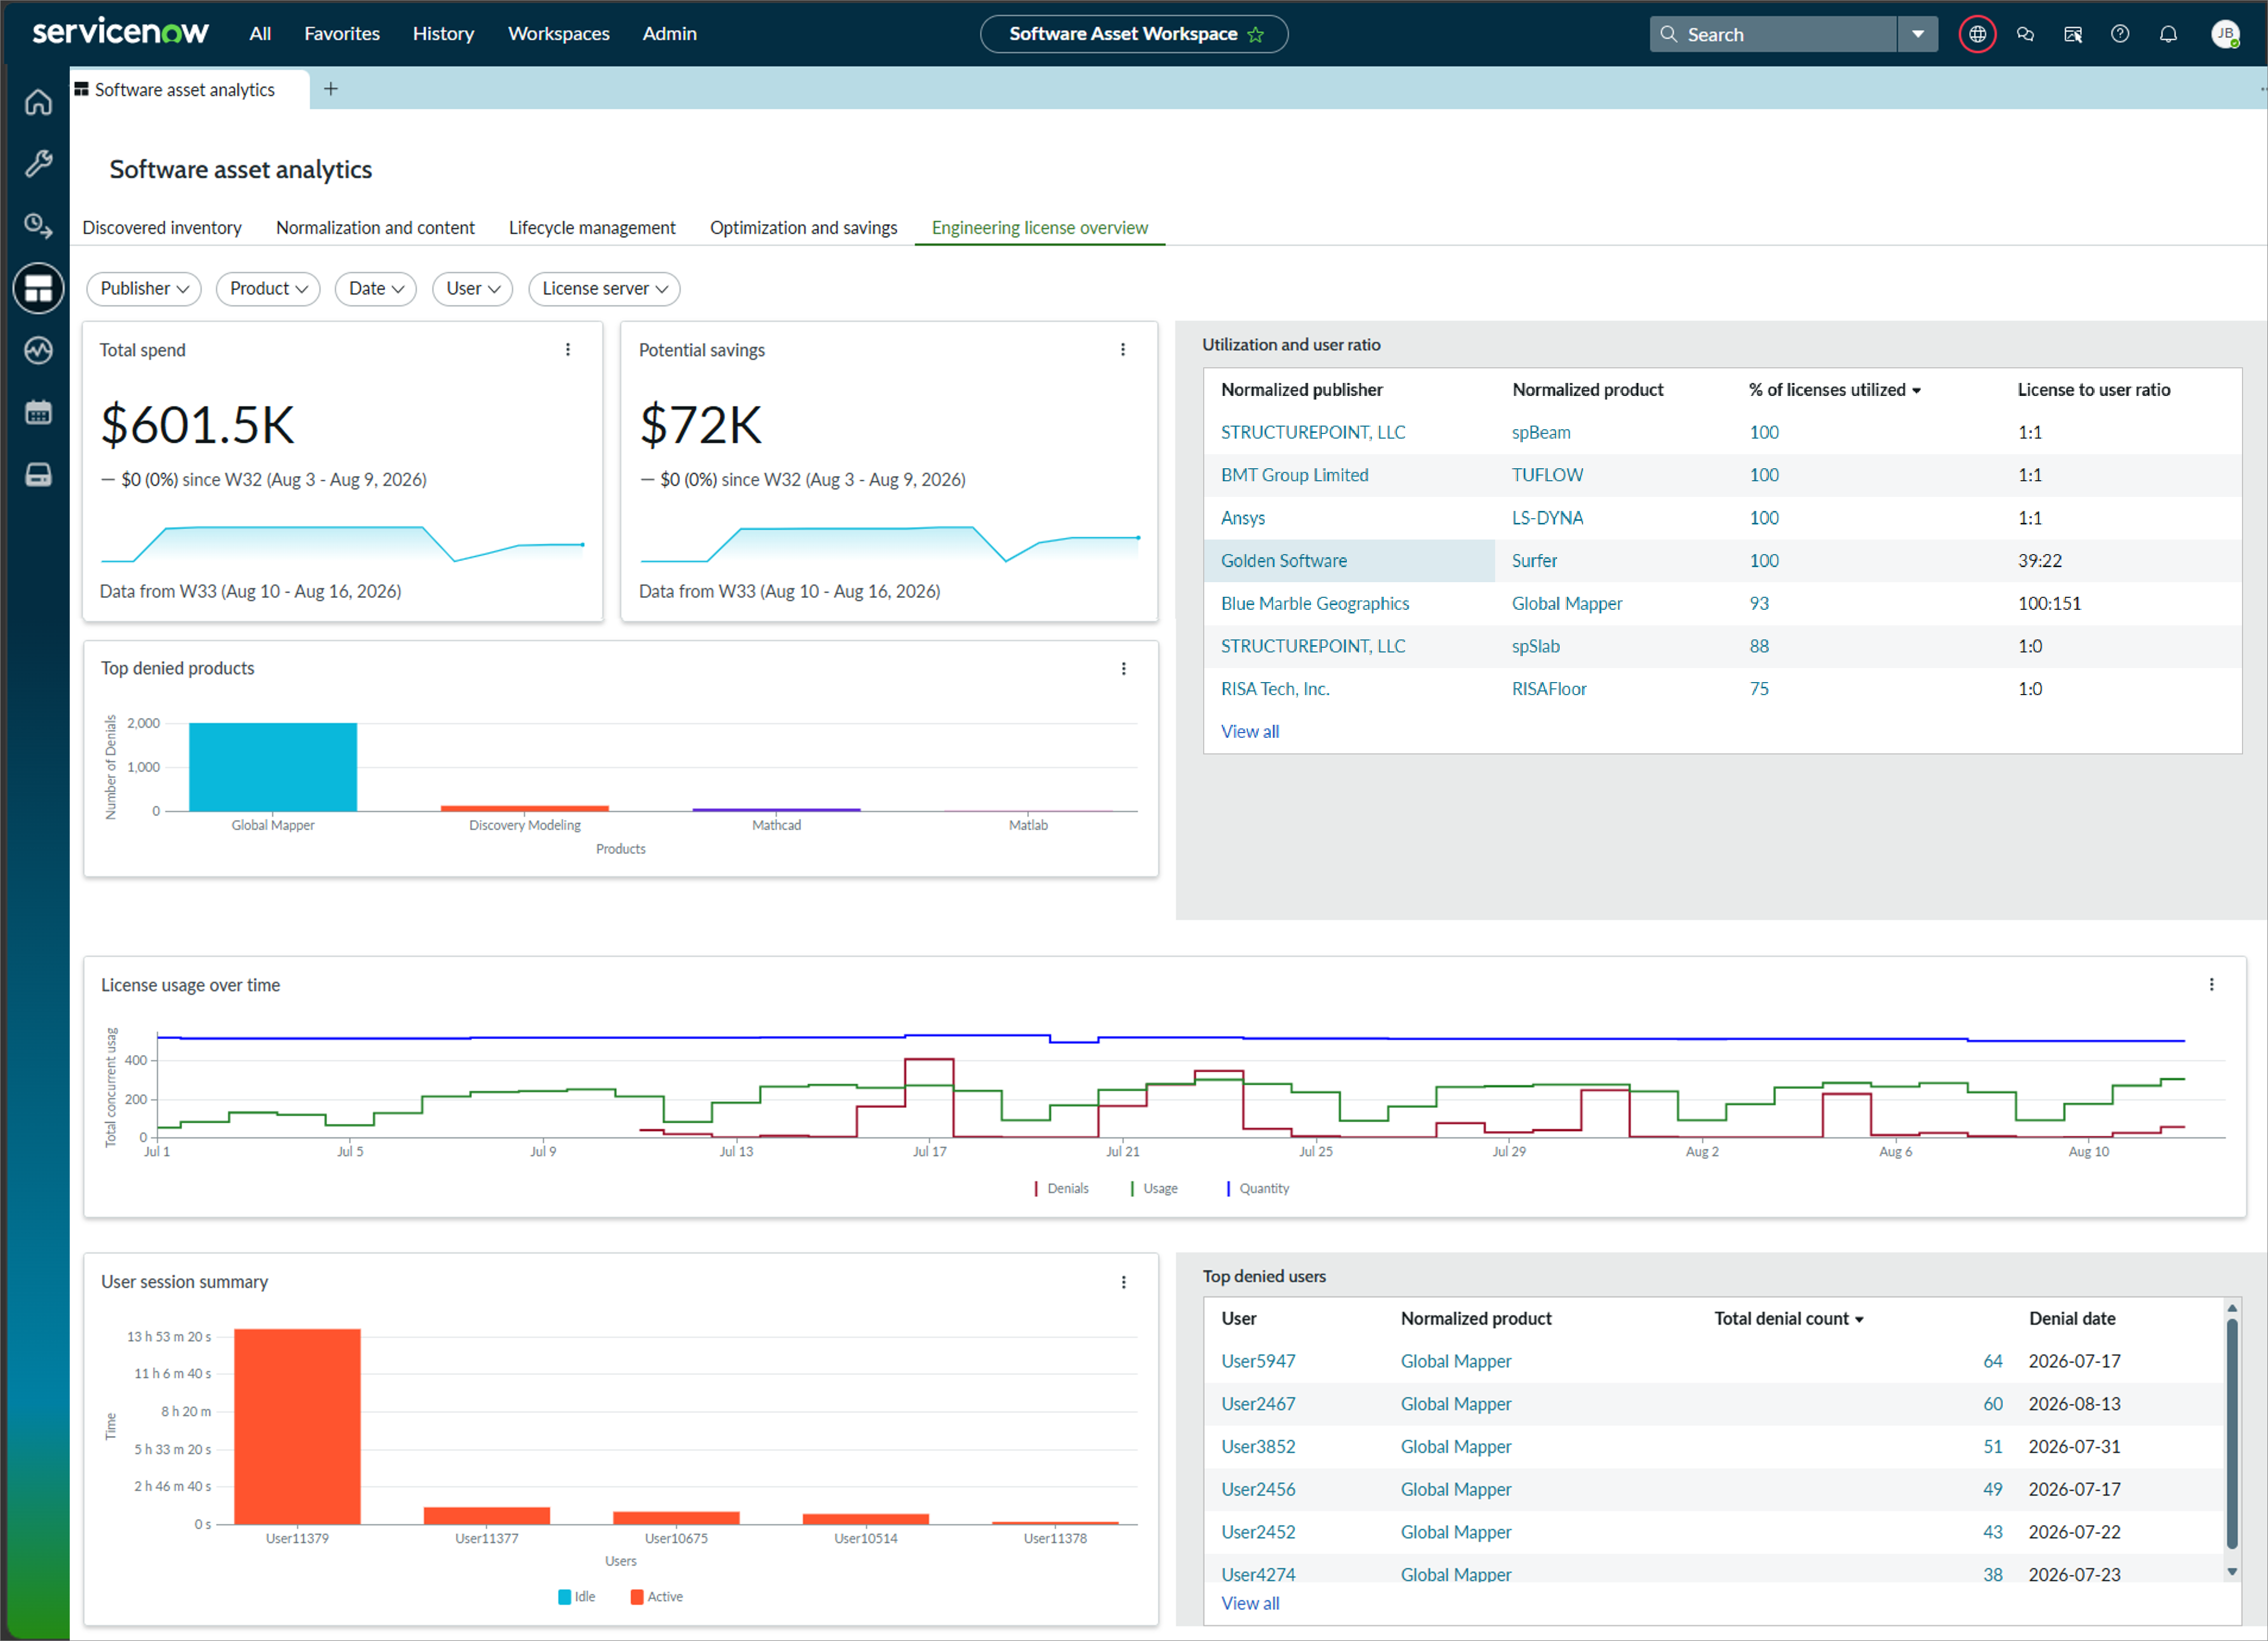Viewport: 2268px width, 1641px height.
Task: Open View all in Top denied users
Action: (1249, 1603)
